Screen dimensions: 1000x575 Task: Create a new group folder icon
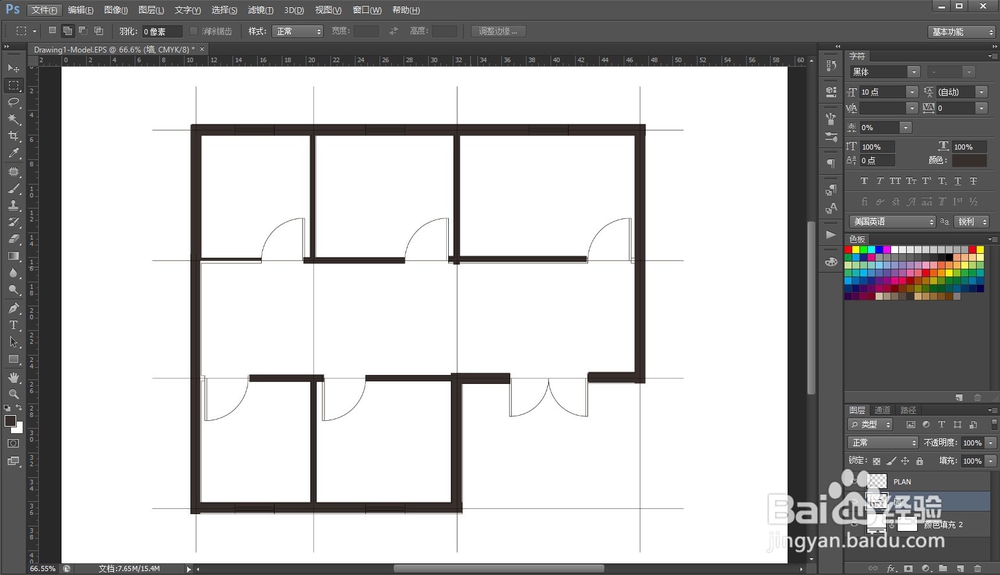[943, 568]
